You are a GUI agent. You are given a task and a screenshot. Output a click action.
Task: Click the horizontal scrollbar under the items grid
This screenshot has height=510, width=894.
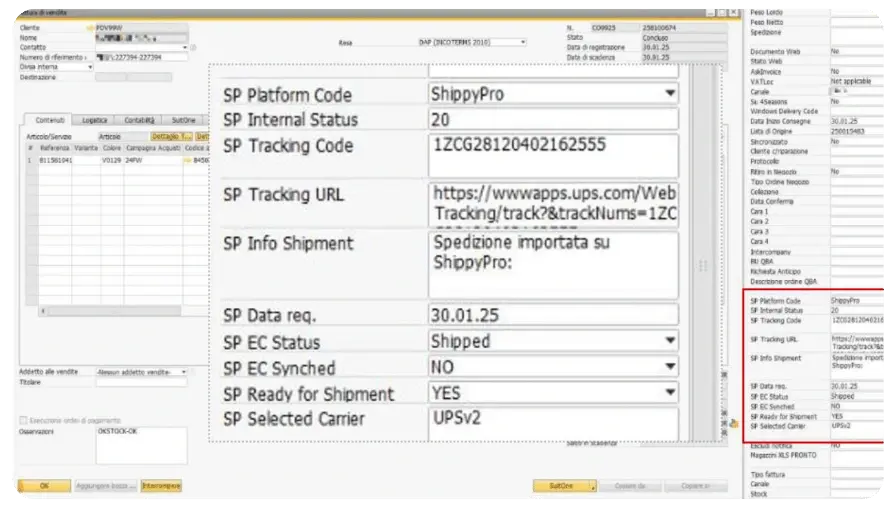pyautogui.click(x=114, y=311)
